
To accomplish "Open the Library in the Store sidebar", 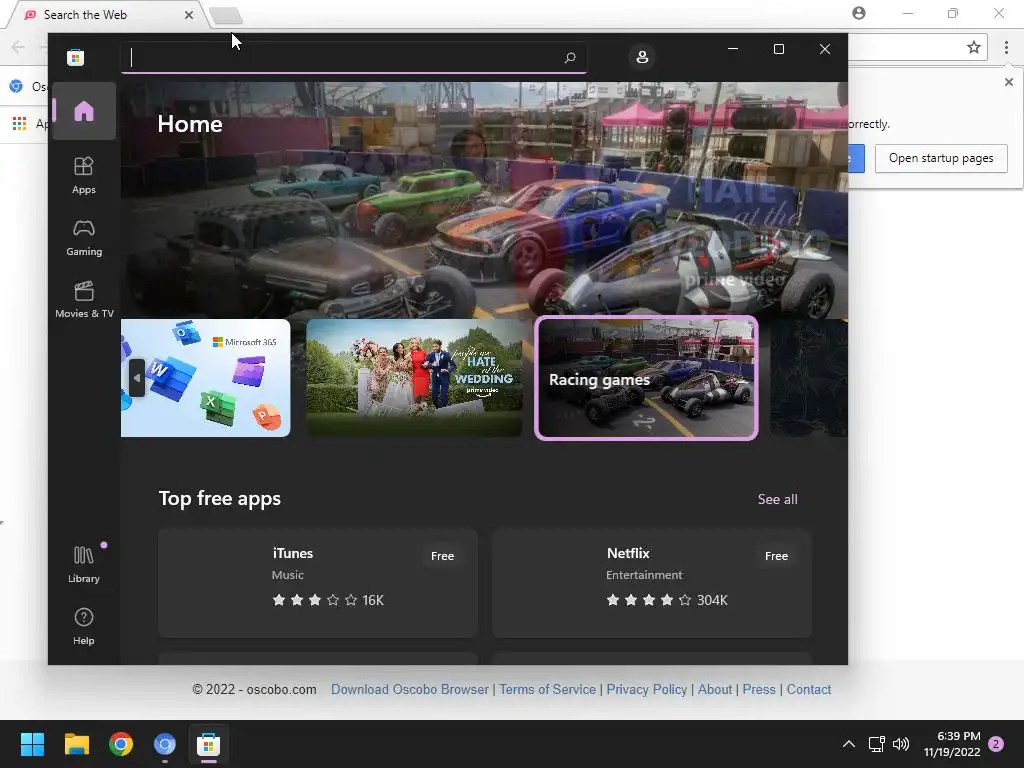I will (84, 565).
